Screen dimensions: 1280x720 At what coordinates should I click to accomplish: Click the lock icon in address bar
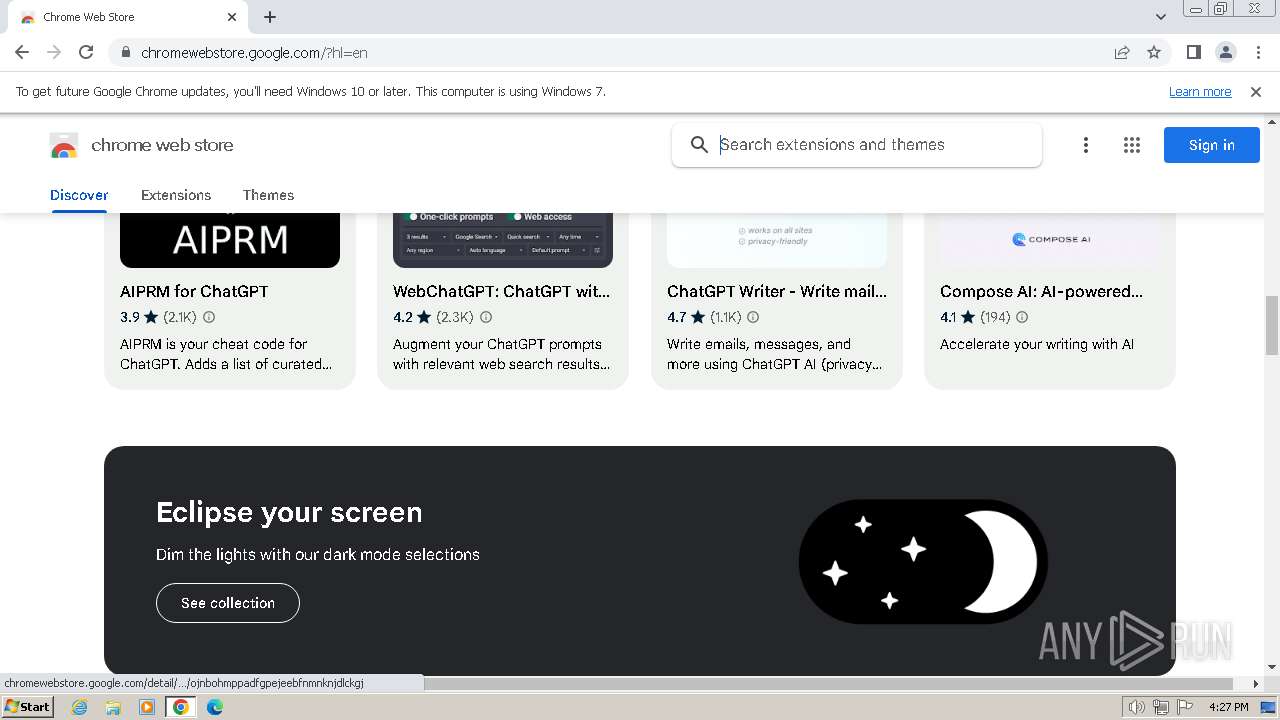(x=125, y=53)
